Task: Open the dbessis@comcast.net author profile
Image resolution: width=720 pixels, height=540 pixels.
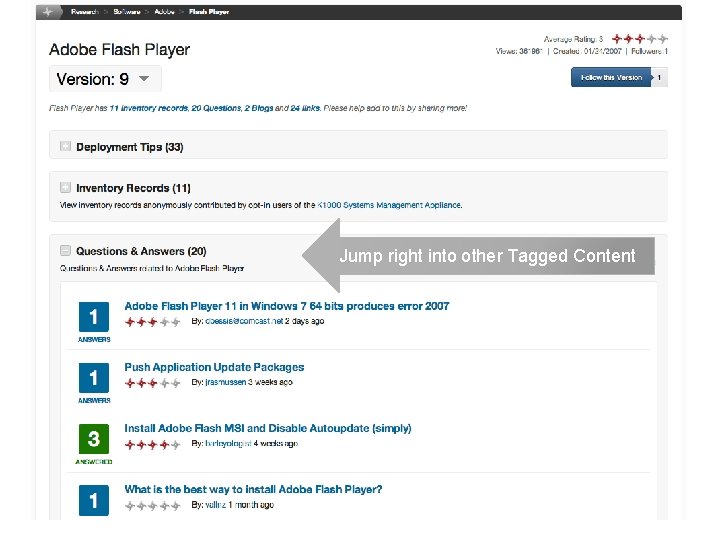Action: [x=244, y=321]
